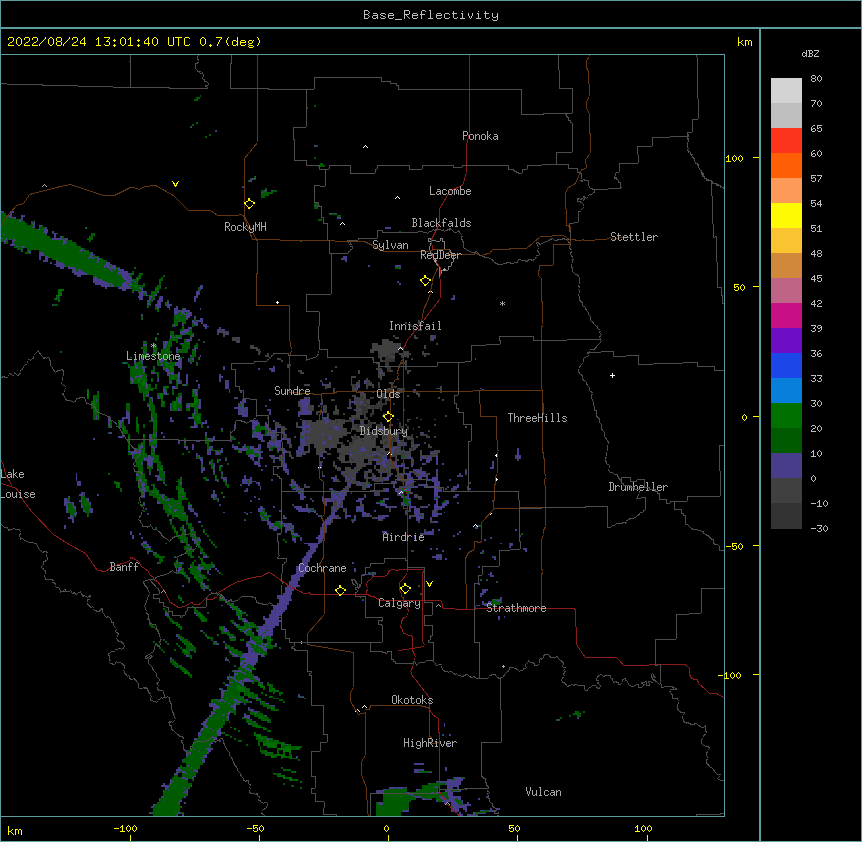This screenshot has width=862, height=842.
Task: Click the white asterisk marker above the Limestone label
Action: point(153,346)
